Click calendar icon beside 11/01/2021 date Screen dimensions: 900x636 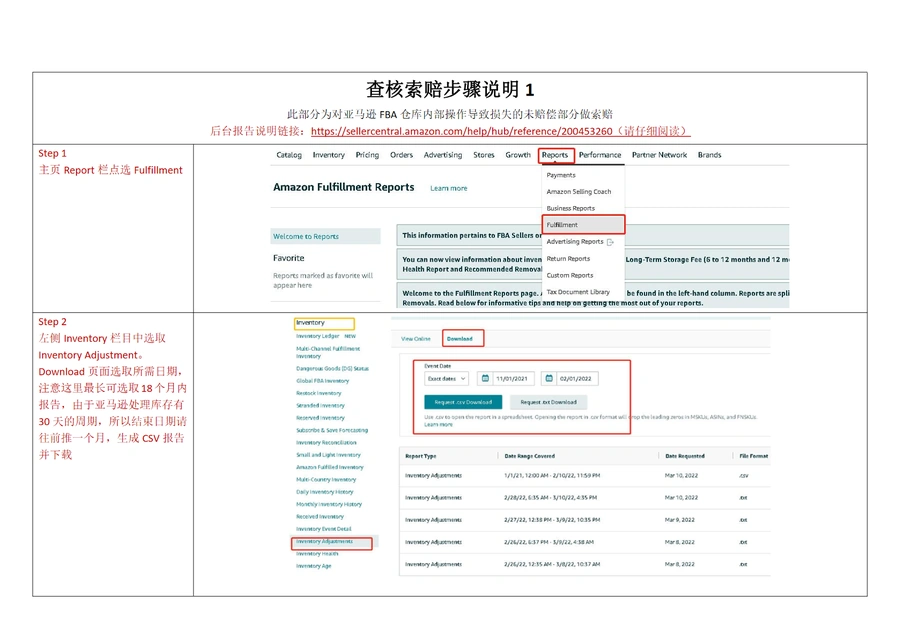coord(485,378)
